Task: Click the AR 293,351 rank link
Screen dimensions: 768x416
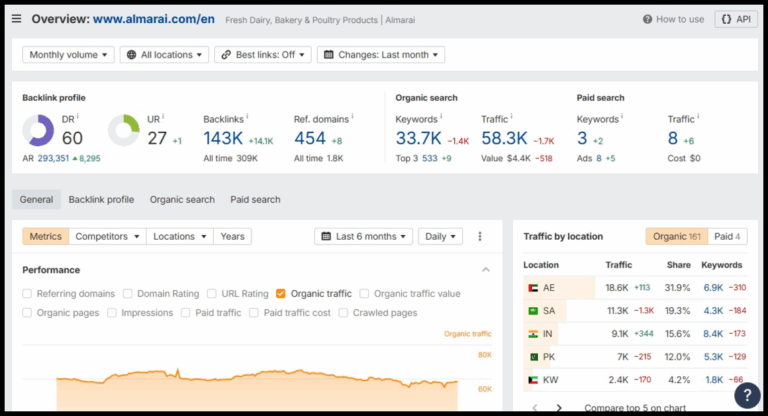Action: tap(53, 158)
